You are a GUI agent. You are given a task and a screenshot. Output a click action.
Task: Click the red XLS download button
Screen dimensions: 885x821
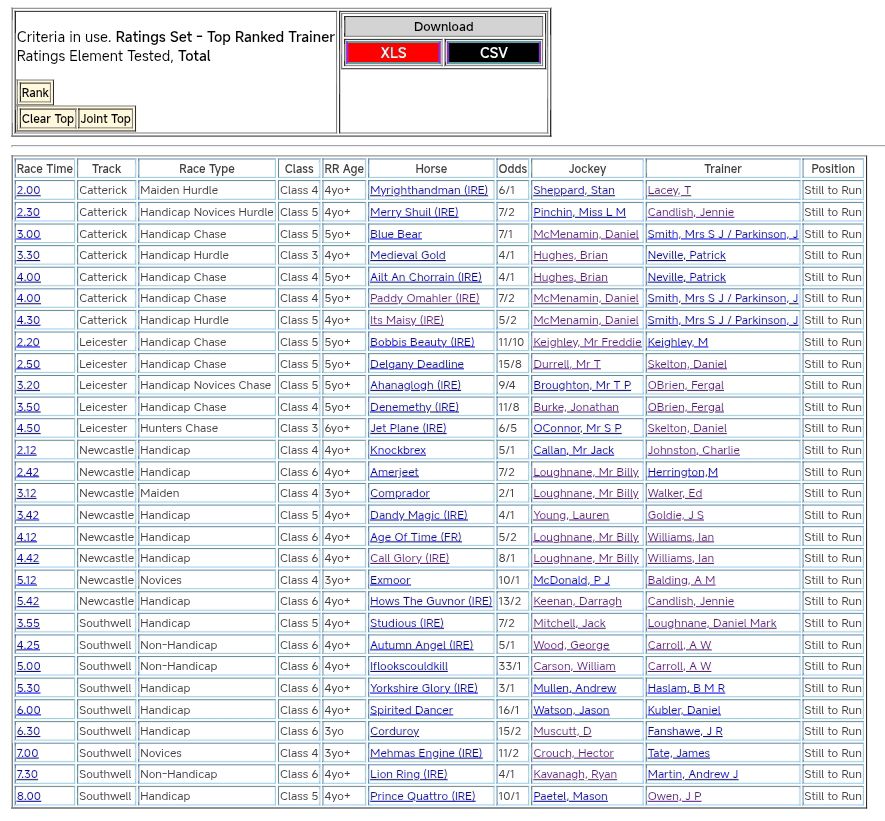point(393,53)
